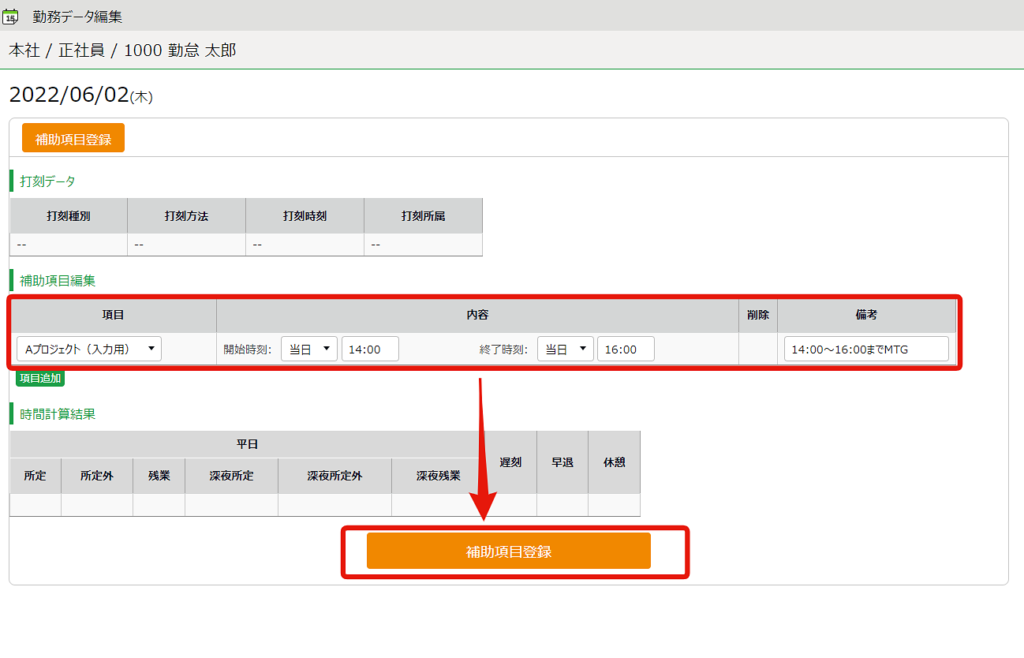Image resolution: width=1024 pixels, height=658 pixels.
Task: Click the 打刻種別 column header
Action: coord(69,216)
